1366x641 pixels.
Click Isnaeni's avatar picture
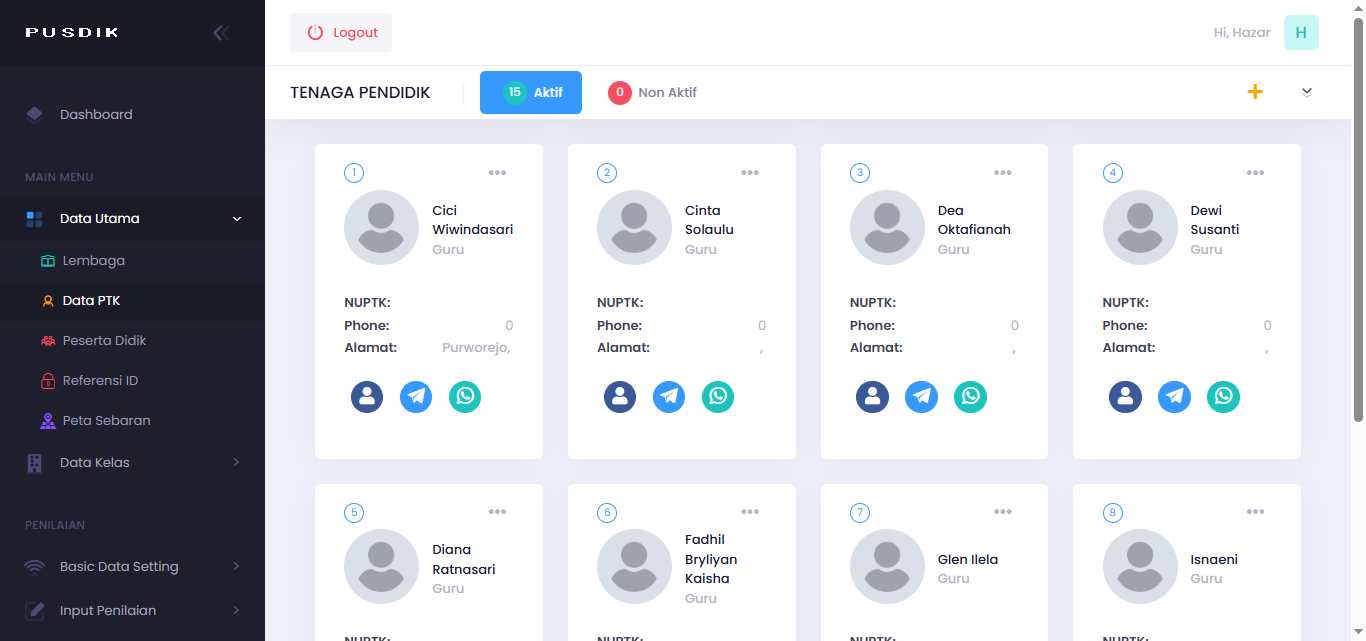[x=1140, y=567]
